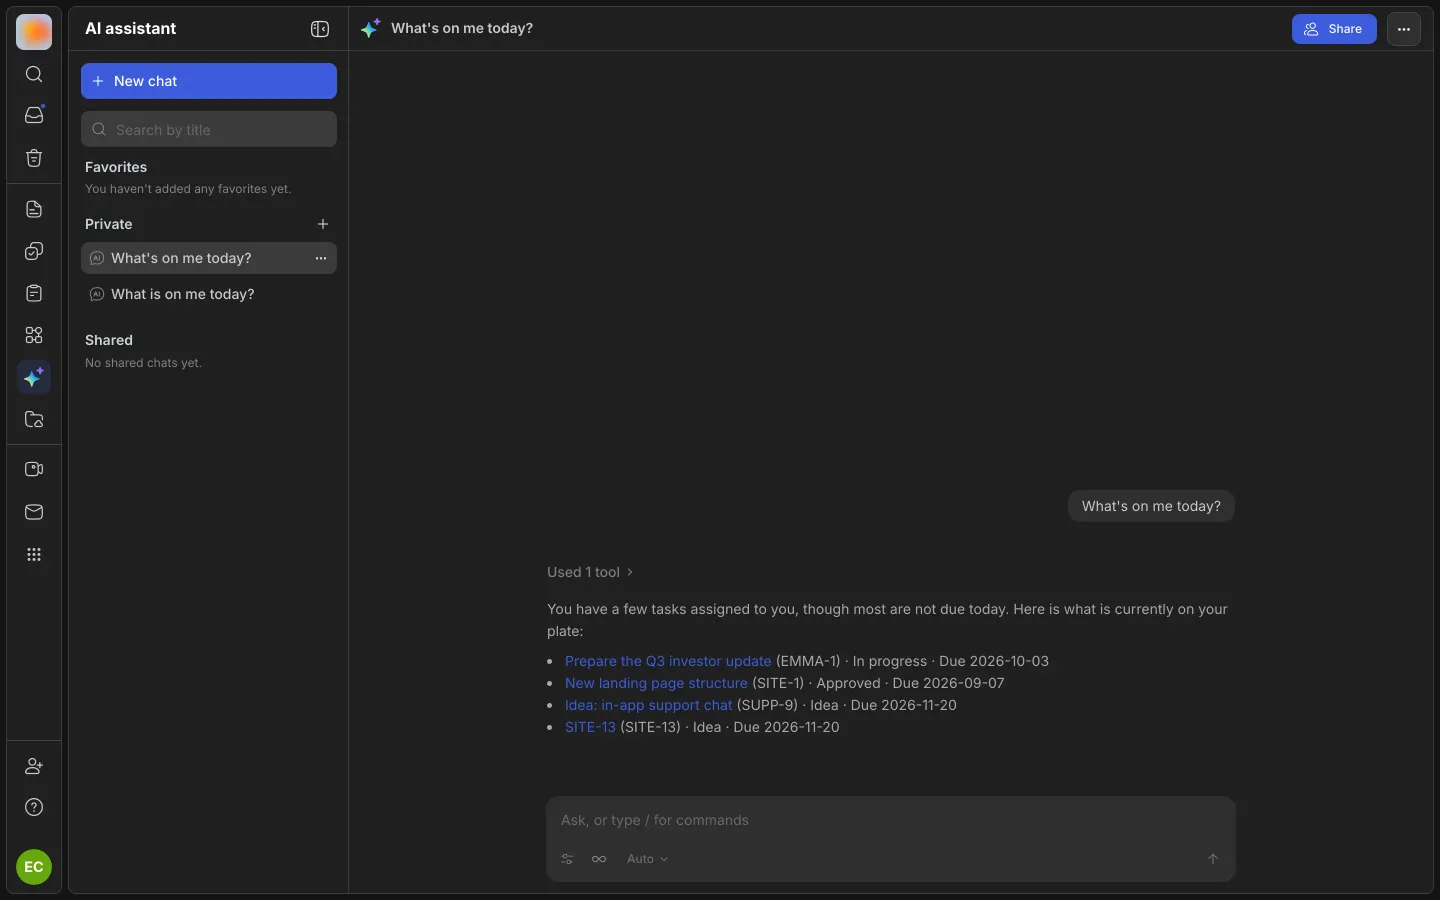Open the help question mark icon

point(34,807)
